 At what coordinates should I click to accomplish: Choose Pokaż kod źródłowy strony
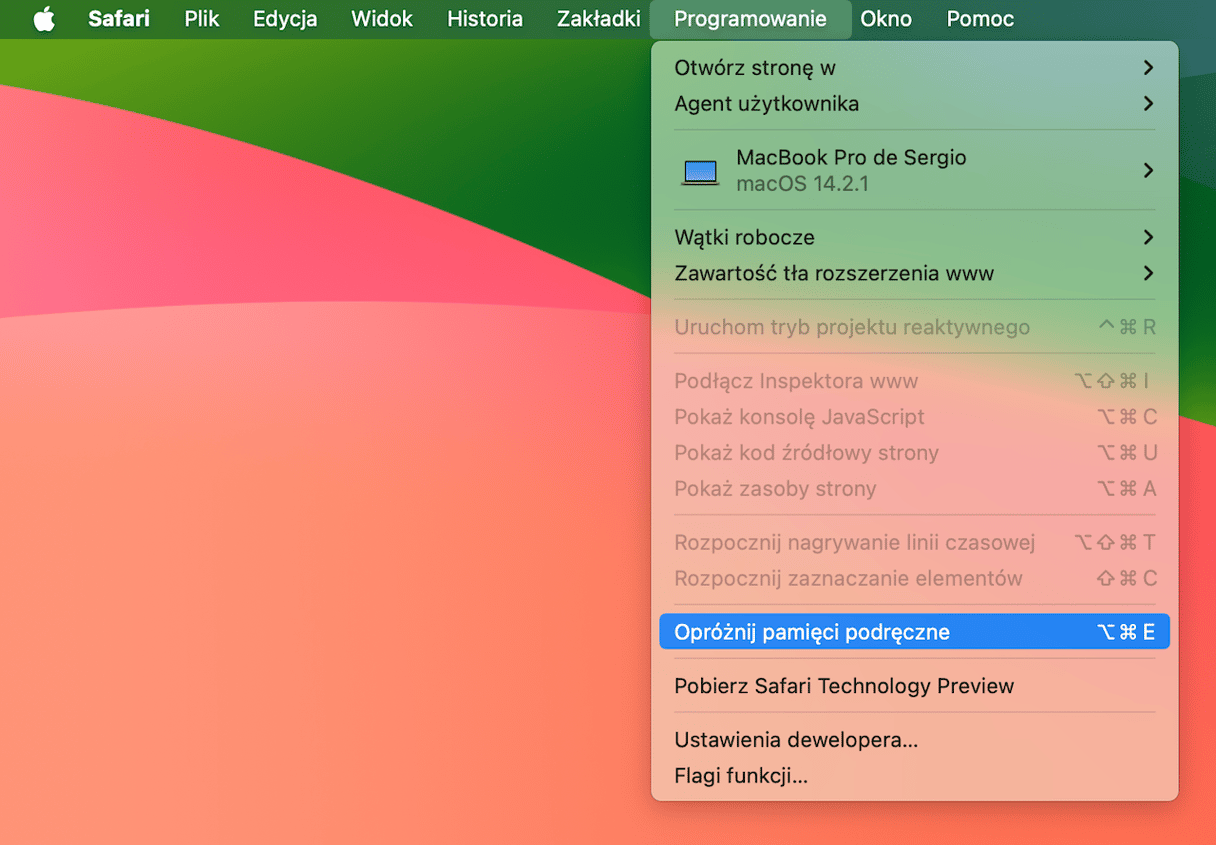point(914,453)
